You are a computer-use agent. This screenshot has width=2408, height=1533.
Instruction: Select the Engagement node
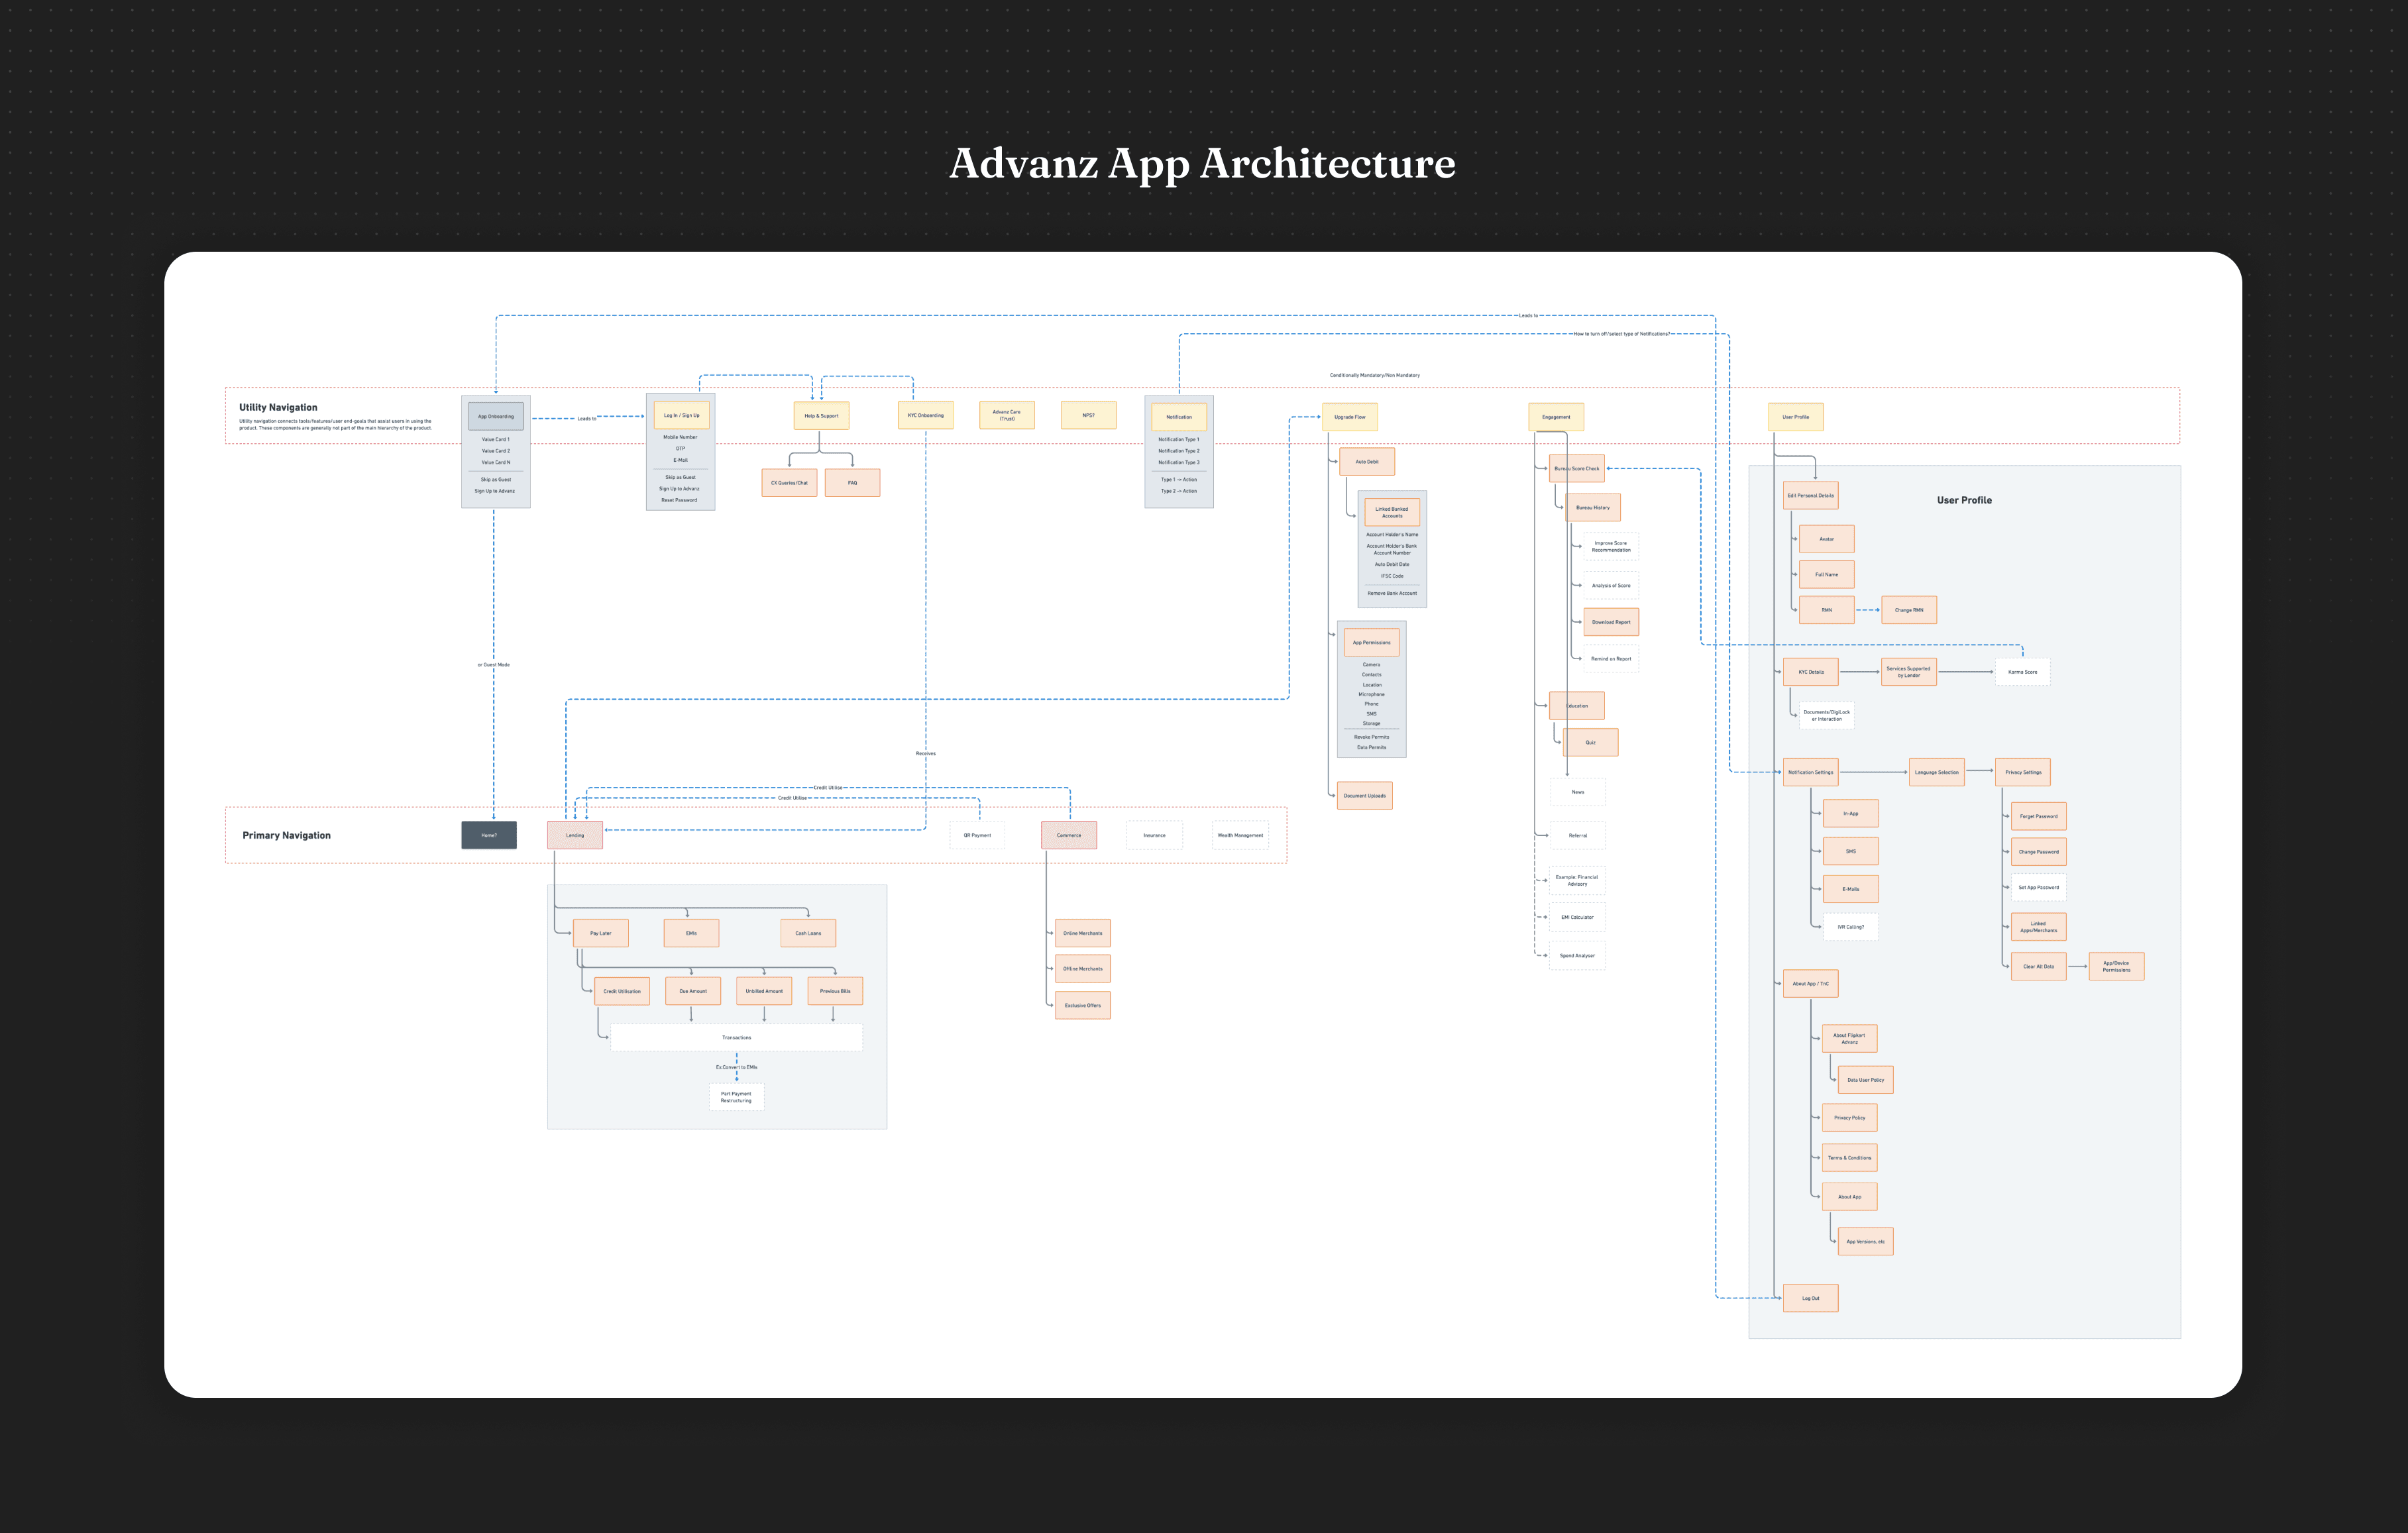(x=1556, y=417)
